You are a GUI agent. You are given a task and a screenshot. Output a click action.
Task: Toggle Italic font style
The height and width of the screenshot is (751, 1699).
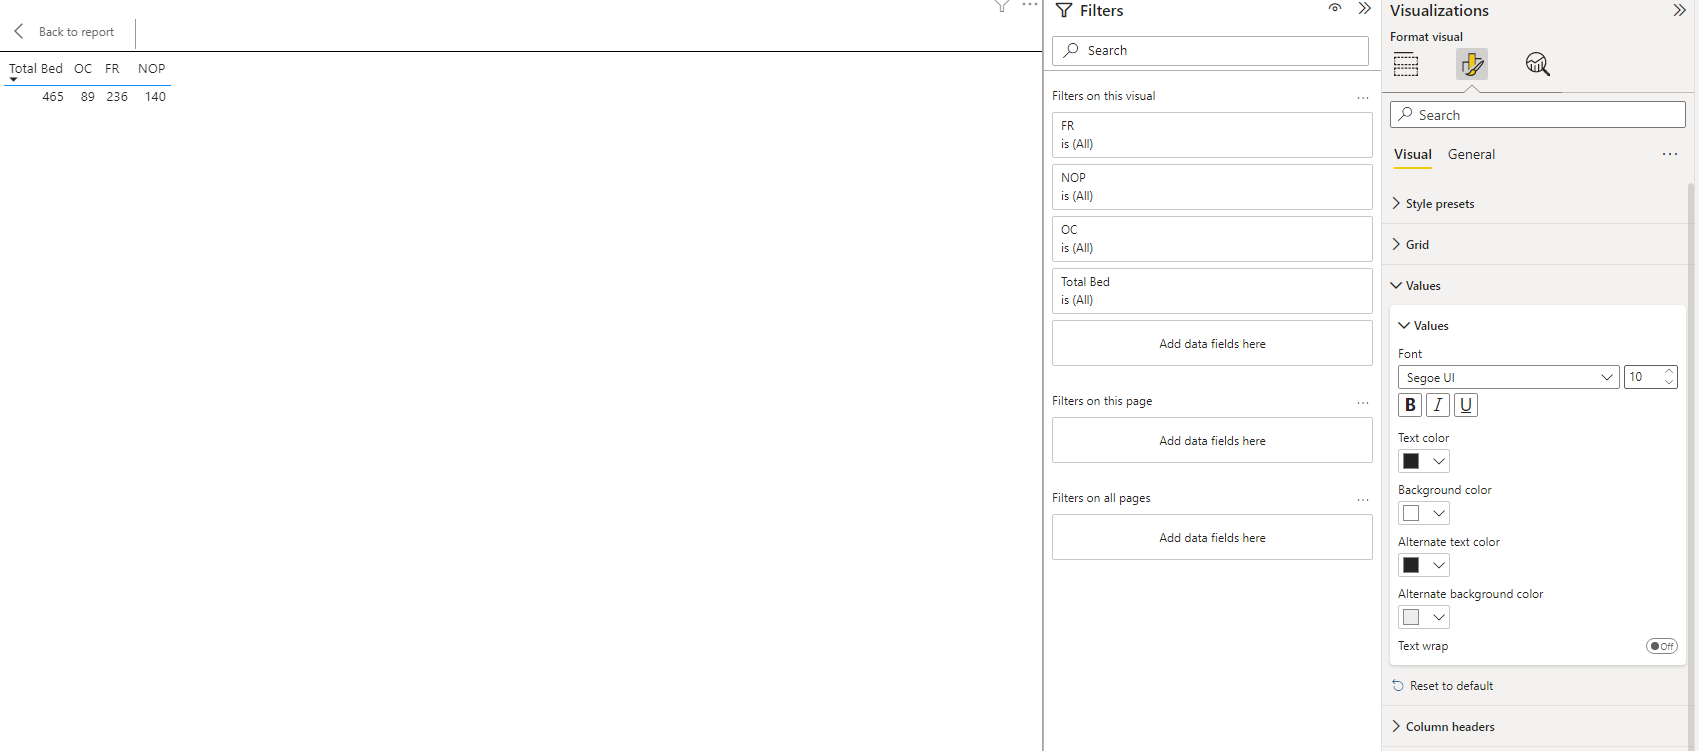click(1438, 405)
